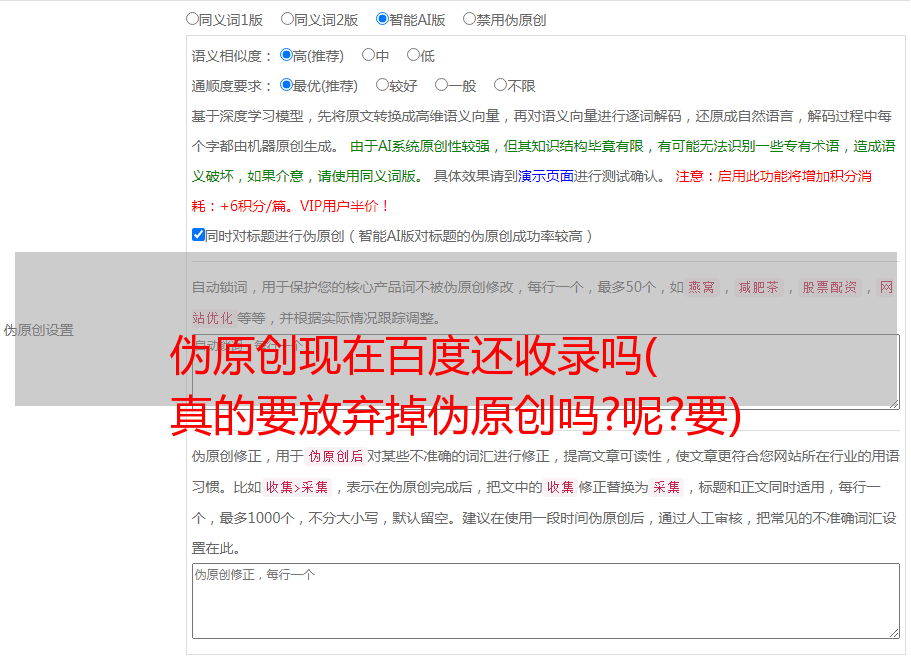
Task: Click the red VIP用户半价 notice text
Action: coord(344,206)
